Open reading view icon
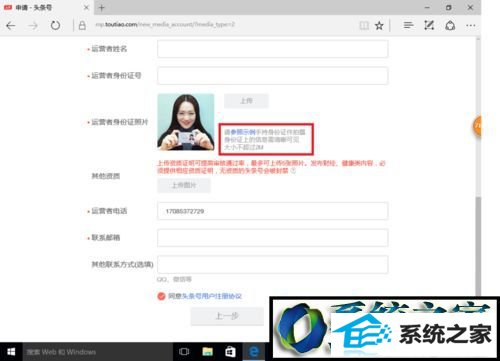 (x=364, y=26)
